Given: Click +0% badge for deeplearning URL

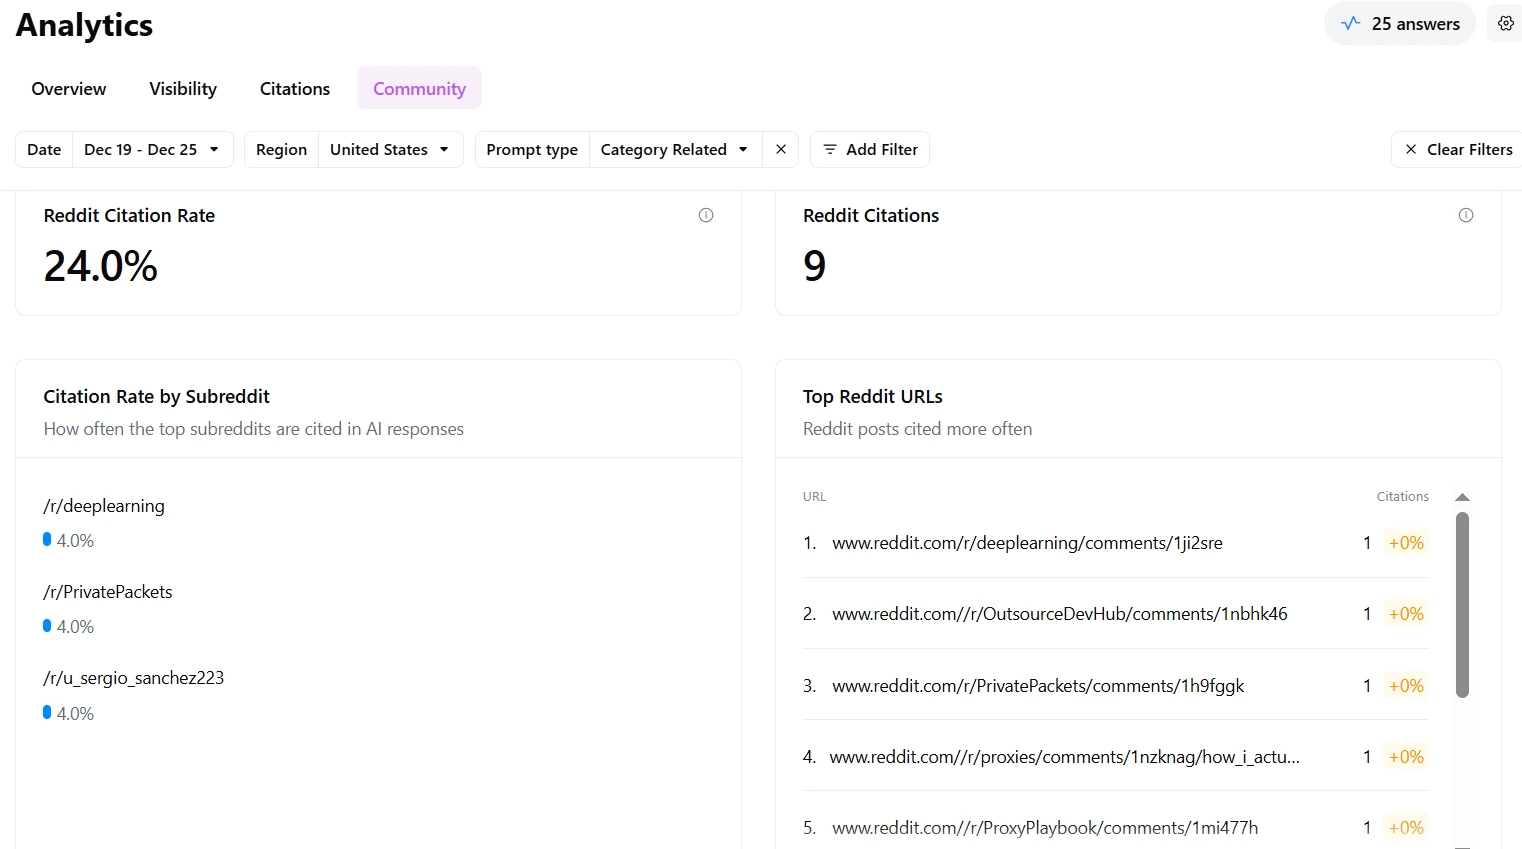Looking at the screenshot, I should 1406,543.
